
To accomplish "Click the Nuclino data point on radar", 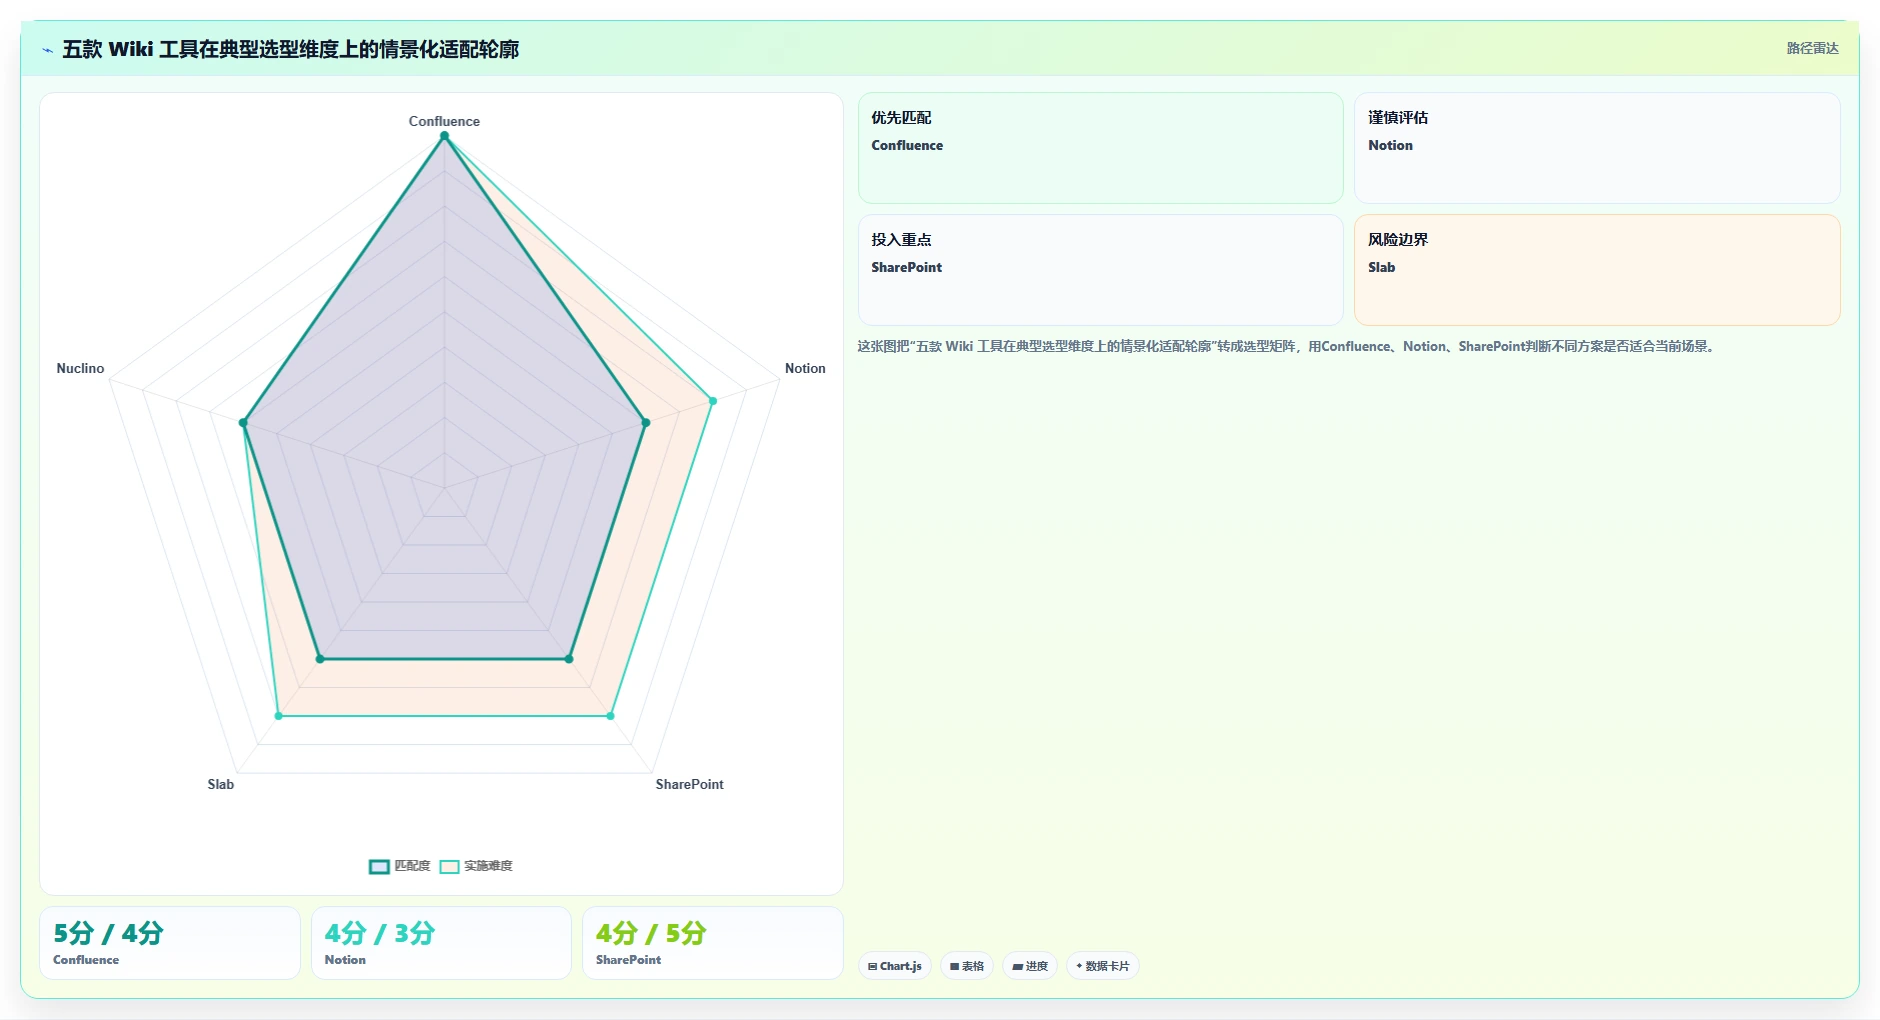I will tap(243, 423).
